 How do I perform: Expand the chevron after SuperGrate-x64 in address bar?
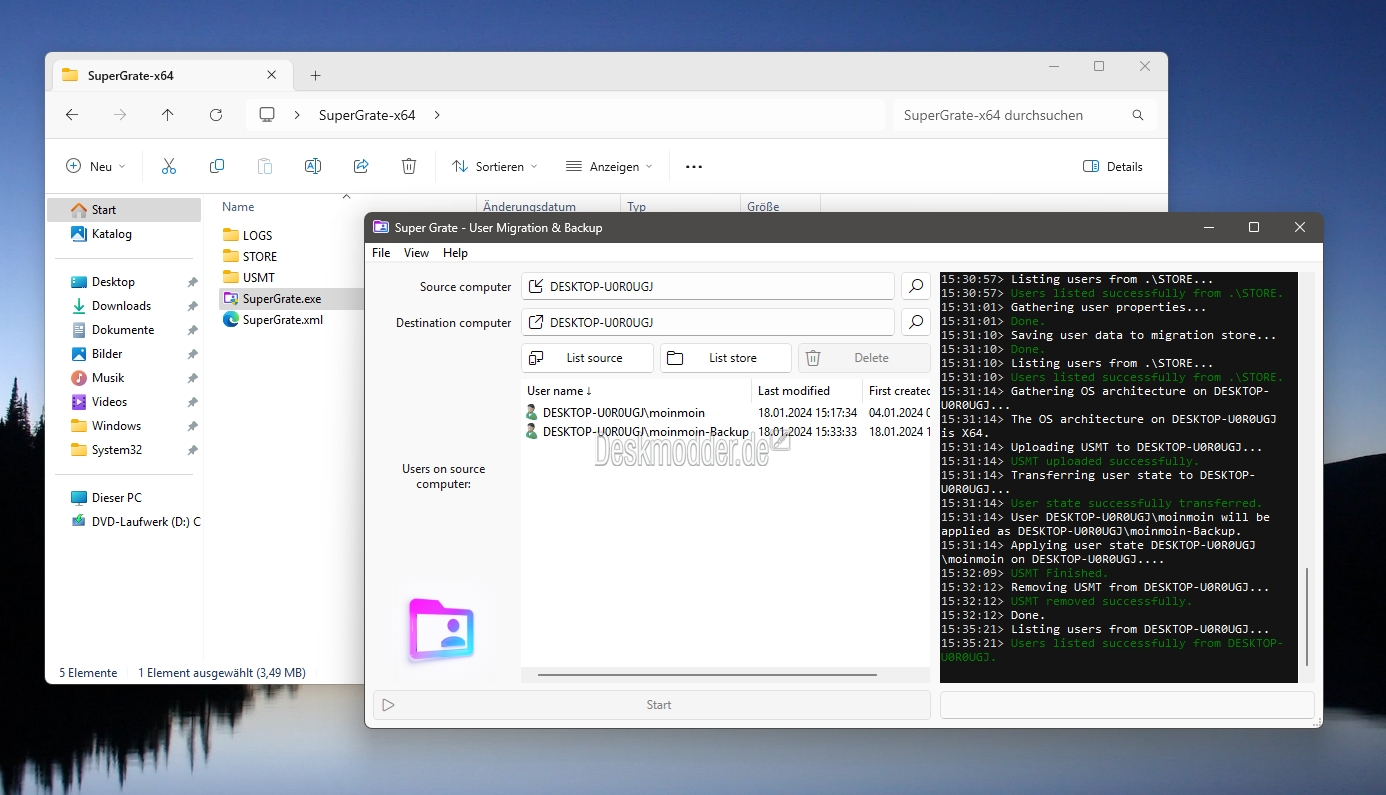[437, 115]
